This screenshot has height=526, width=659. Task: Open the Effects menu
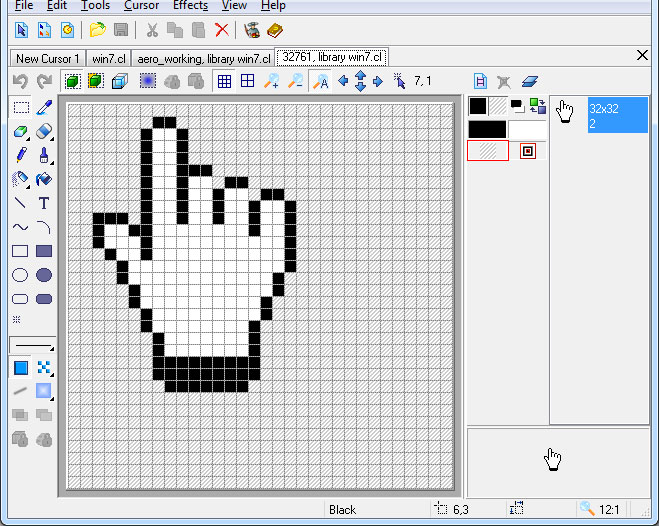click(x=190, y=5)
